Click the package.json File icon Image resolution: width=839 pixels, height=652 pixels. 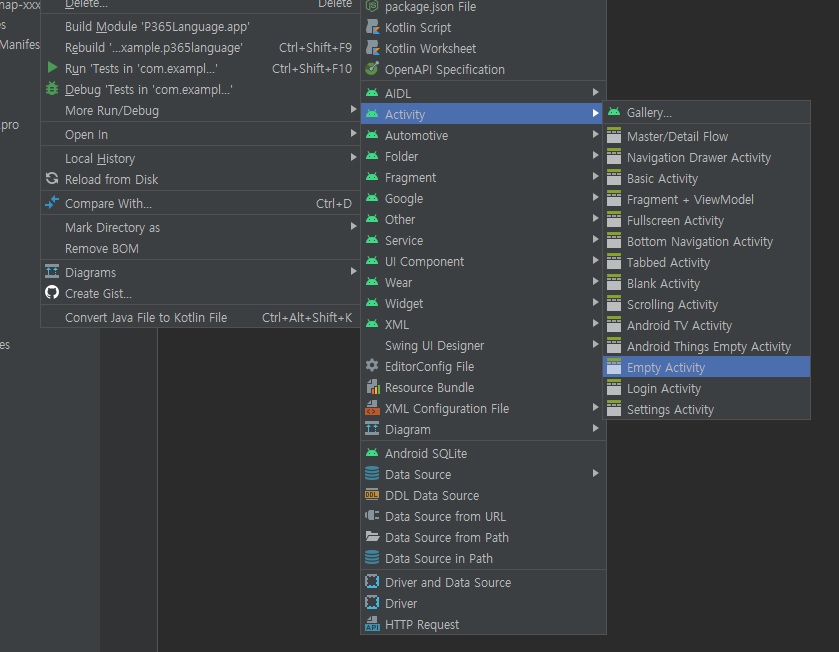(x=372, y=6)
